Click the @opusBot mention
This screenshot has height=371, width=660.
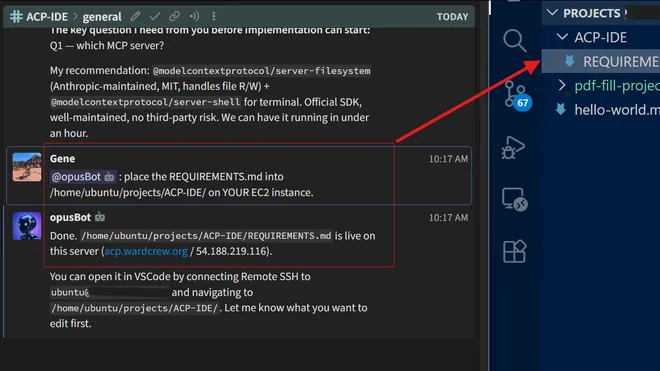tap(83, 177)
